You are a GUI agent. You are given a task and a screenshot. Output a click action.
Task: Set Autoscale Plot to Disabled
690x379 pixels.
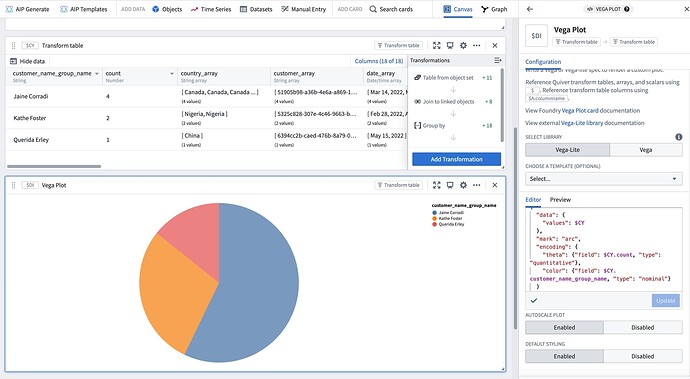click(x=642, y=327)
